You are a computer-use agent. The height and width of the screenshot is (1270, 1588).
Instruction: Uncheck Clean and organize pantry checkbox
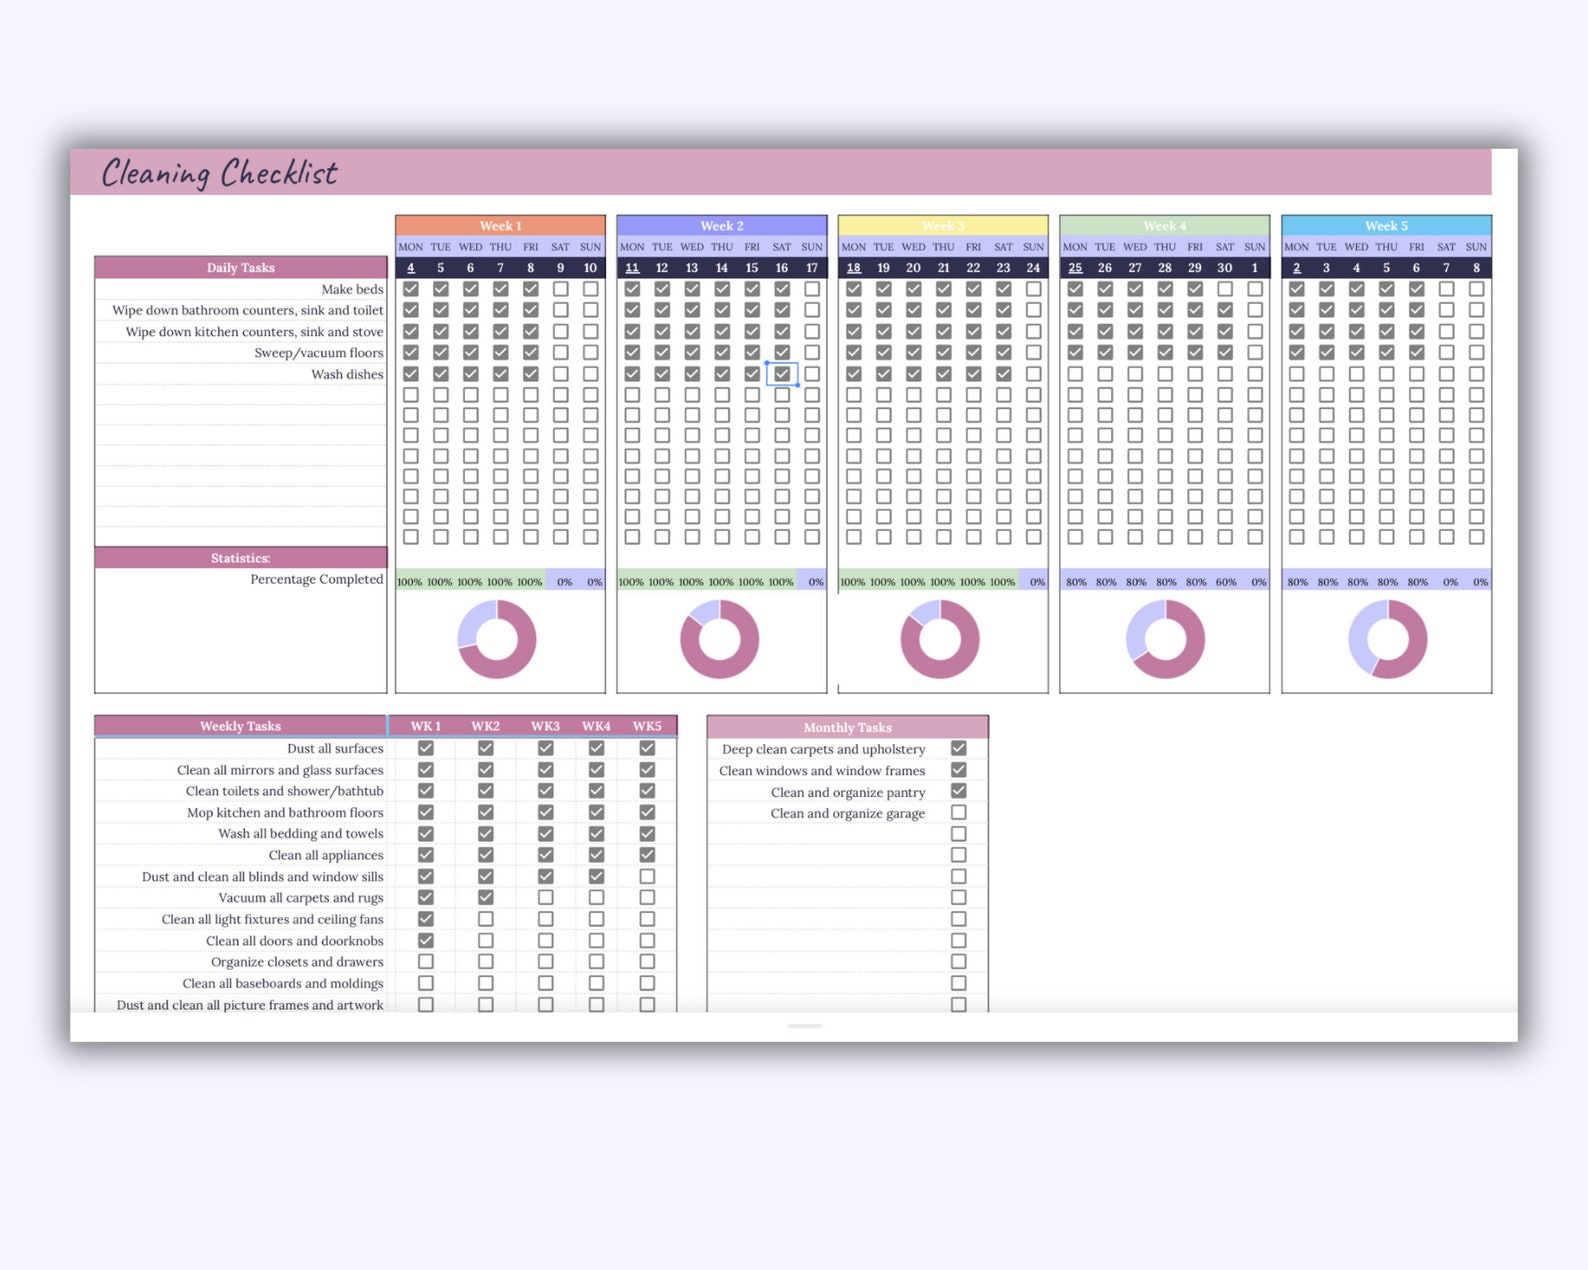[959, 791]
